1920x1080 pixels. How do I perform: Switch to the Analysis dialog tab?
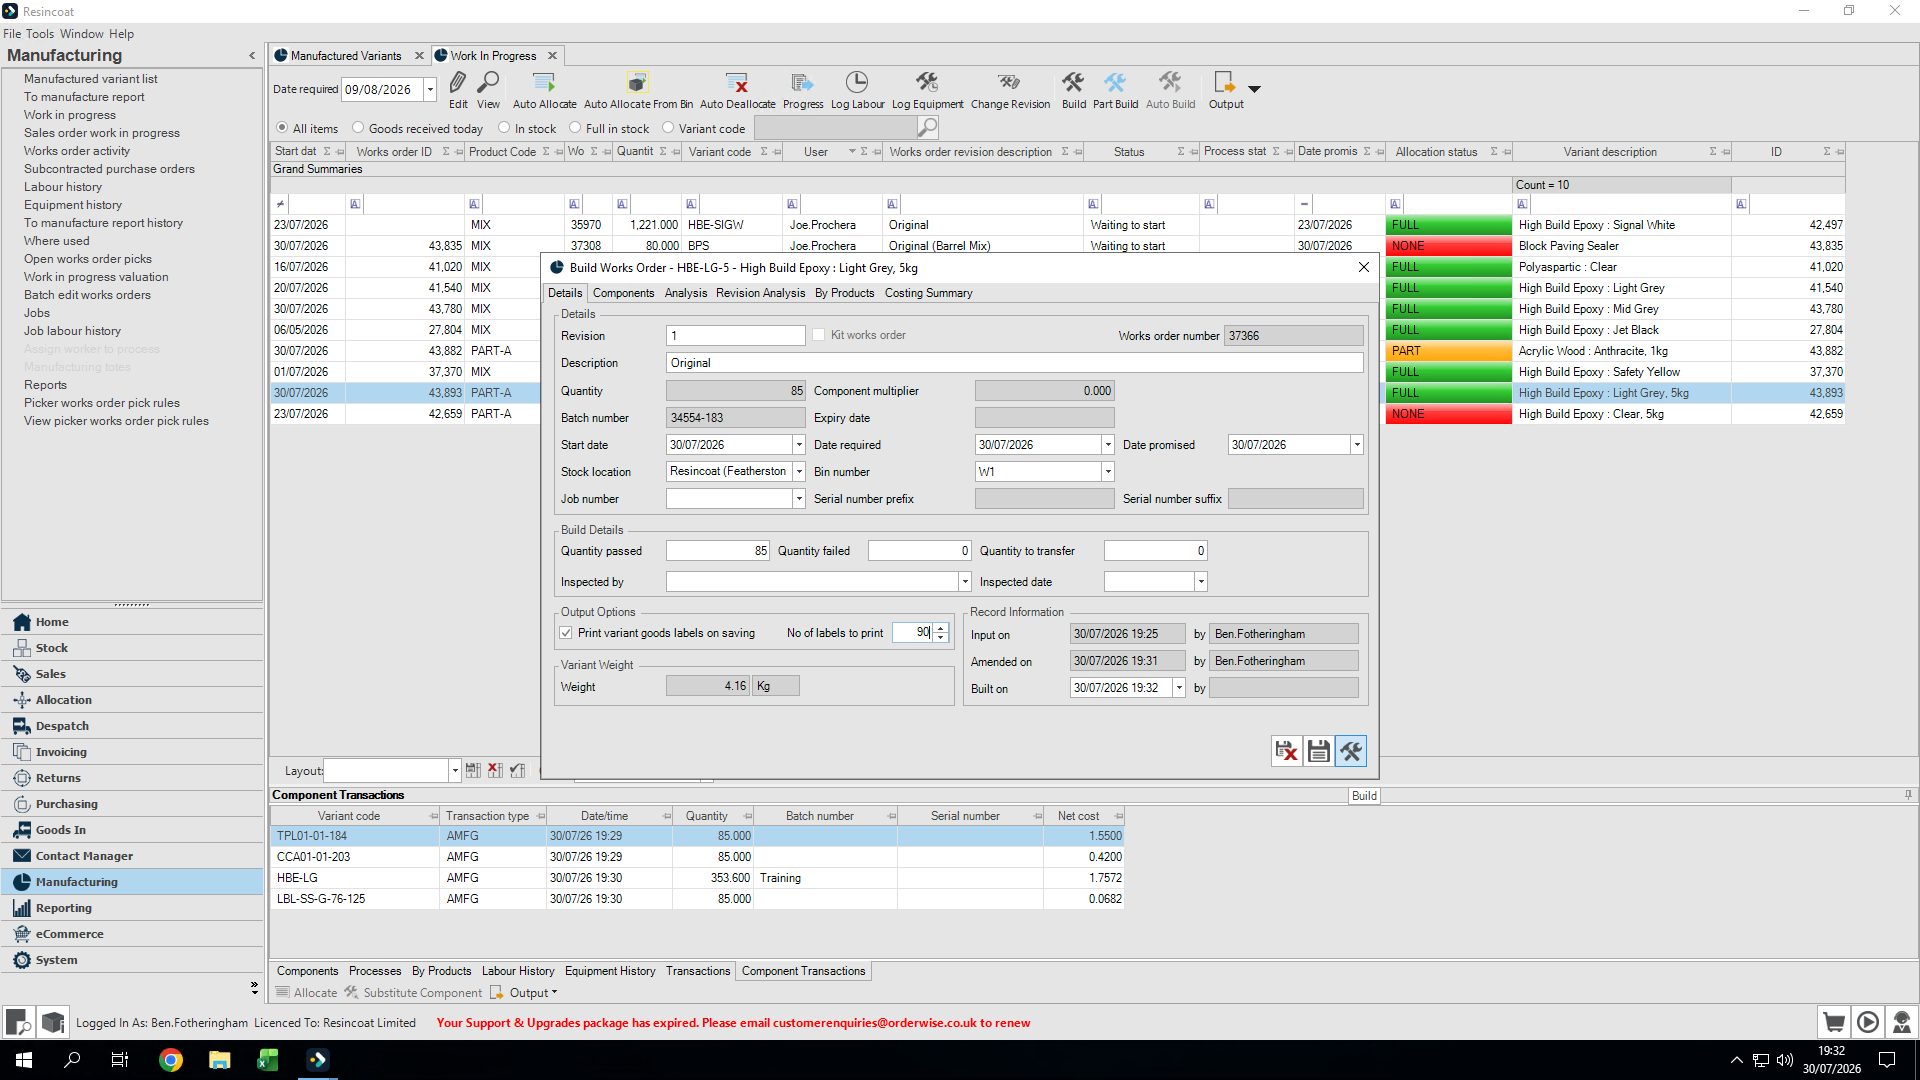685,293
